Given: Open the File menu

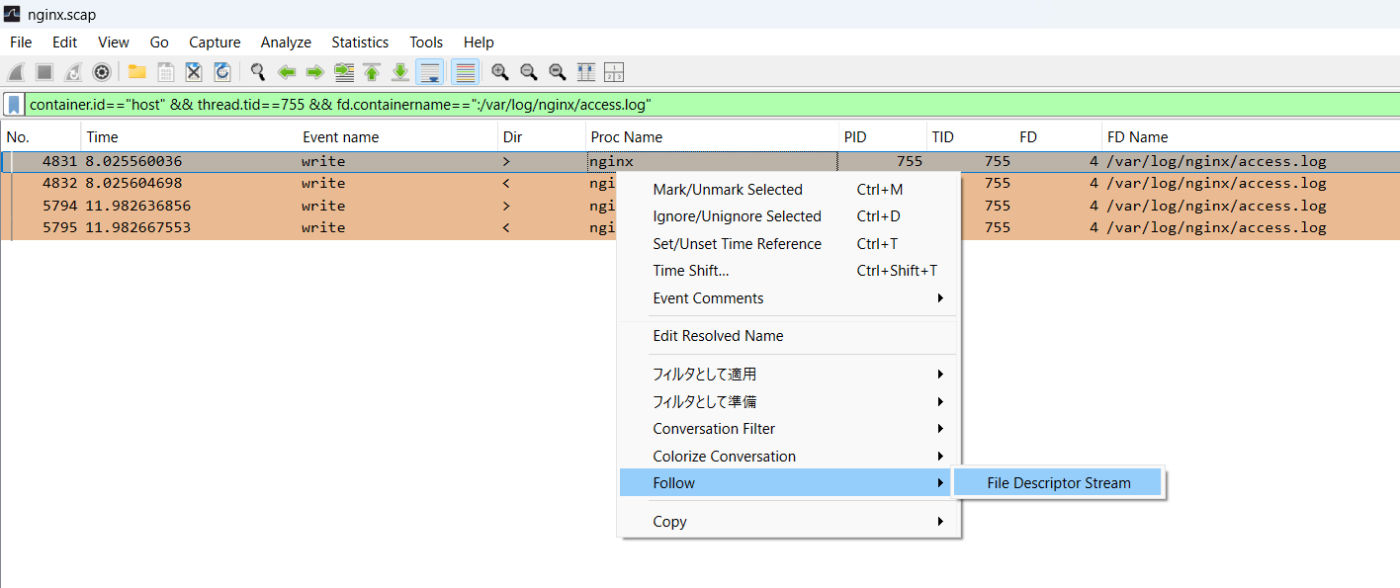Looking at the screenshot, I should tap(21, 42).
